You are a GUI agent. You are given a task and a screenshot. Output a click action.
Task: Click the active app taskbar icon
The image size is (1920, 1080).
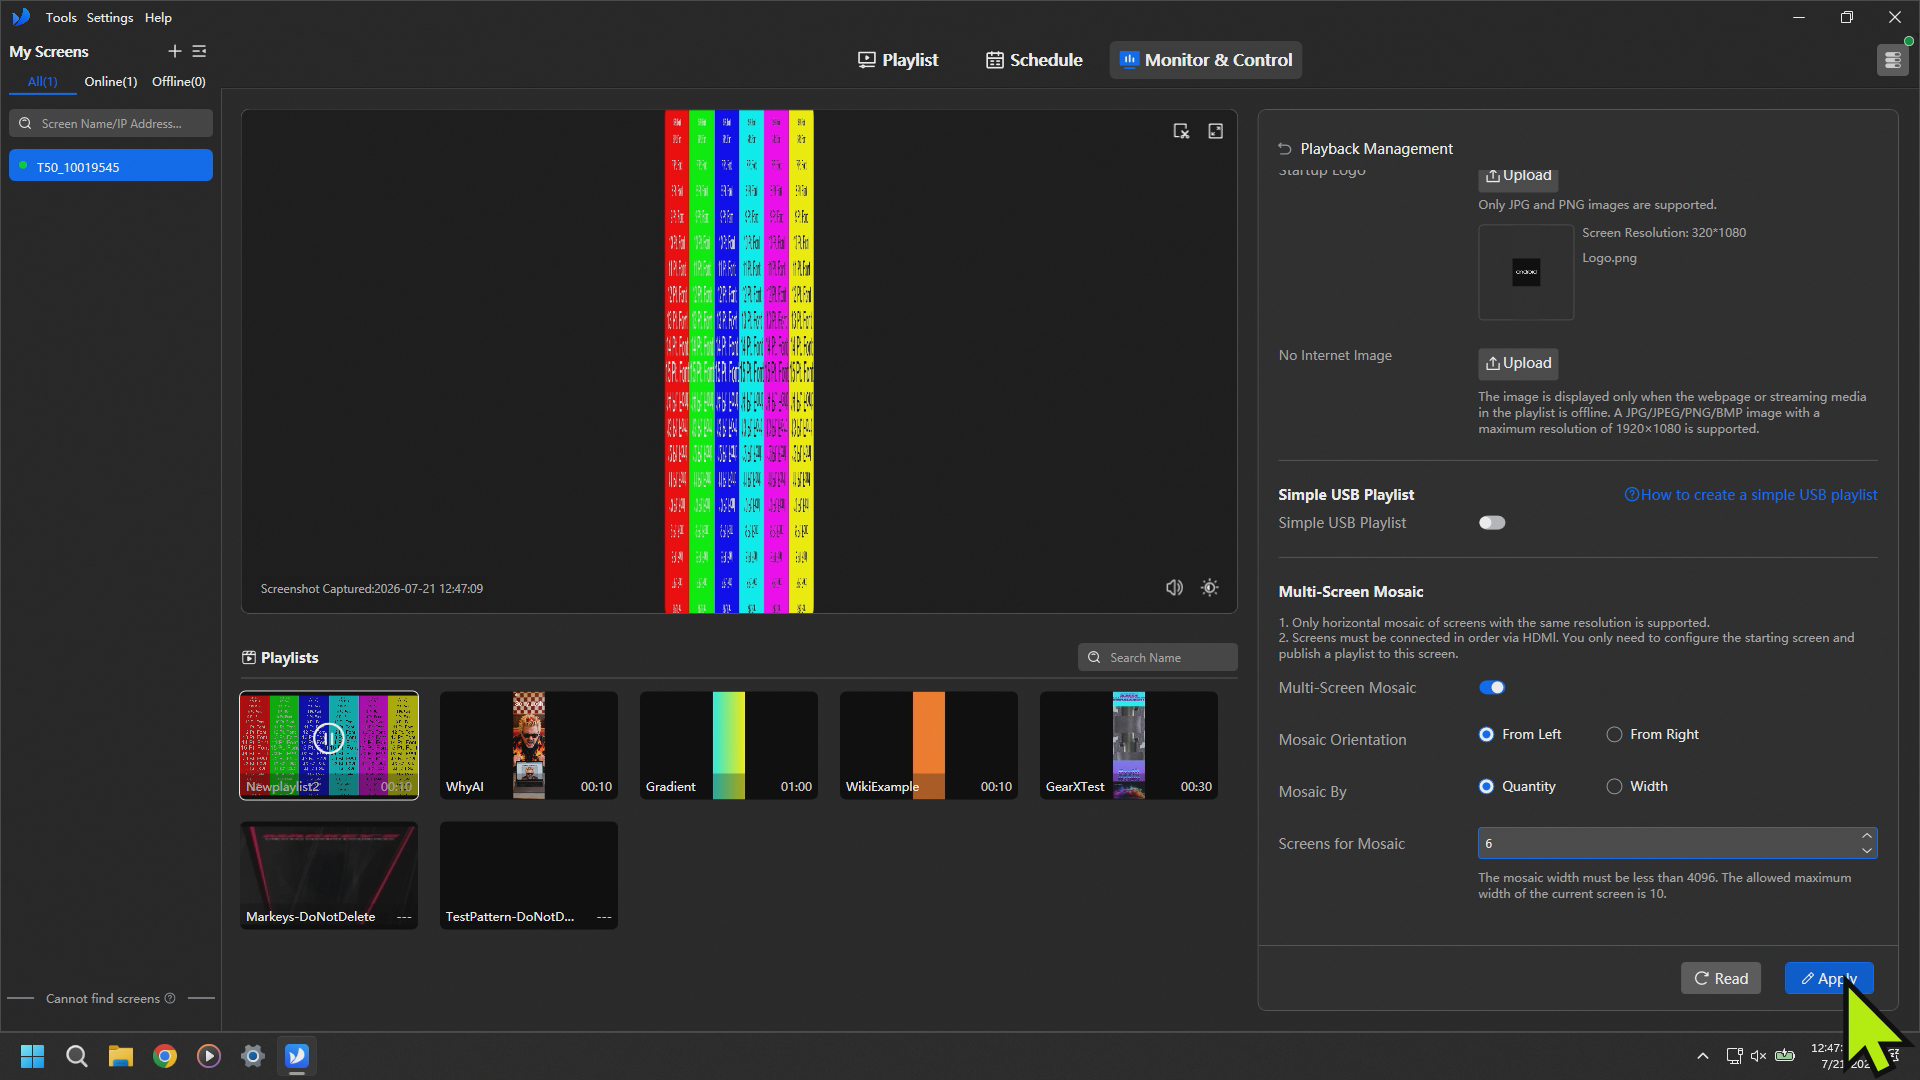pos(297,1056)
